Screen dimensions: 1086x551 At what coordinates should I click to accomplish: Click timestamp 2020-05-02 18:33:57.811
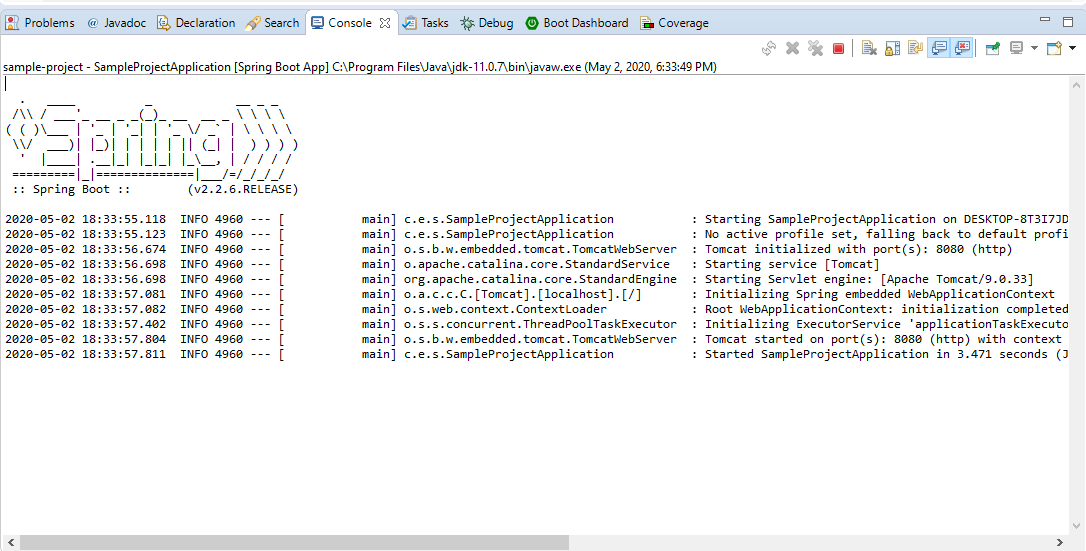(85, 354)
